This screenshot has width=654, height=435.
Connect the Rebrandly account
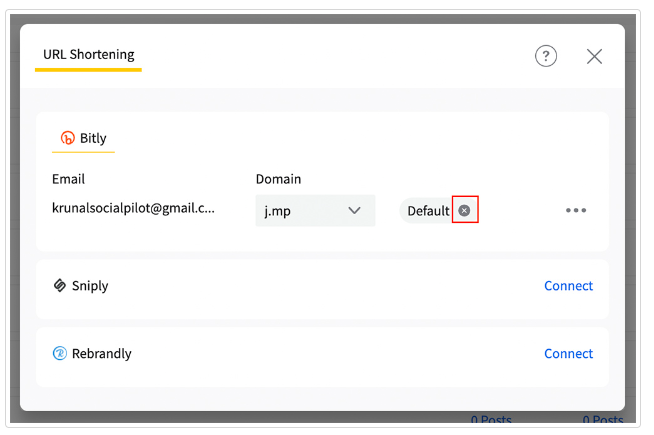click(568, 354)
